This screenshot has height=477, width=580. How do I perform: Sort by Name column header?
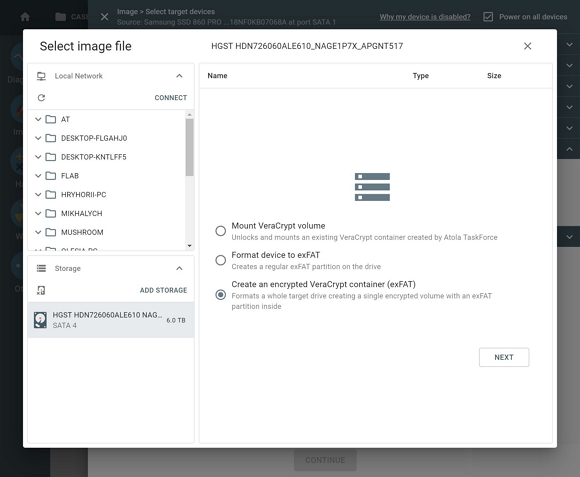pos(217,76)
